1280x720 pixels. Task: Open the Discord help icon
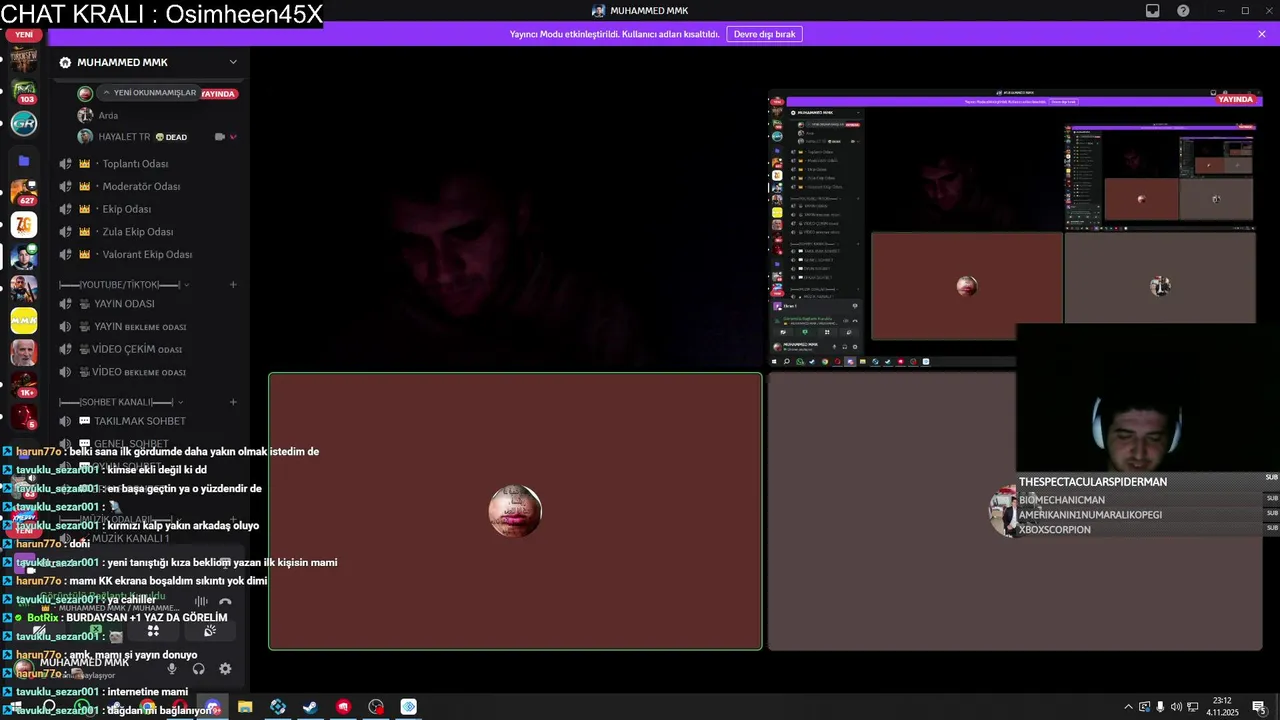1184,11
